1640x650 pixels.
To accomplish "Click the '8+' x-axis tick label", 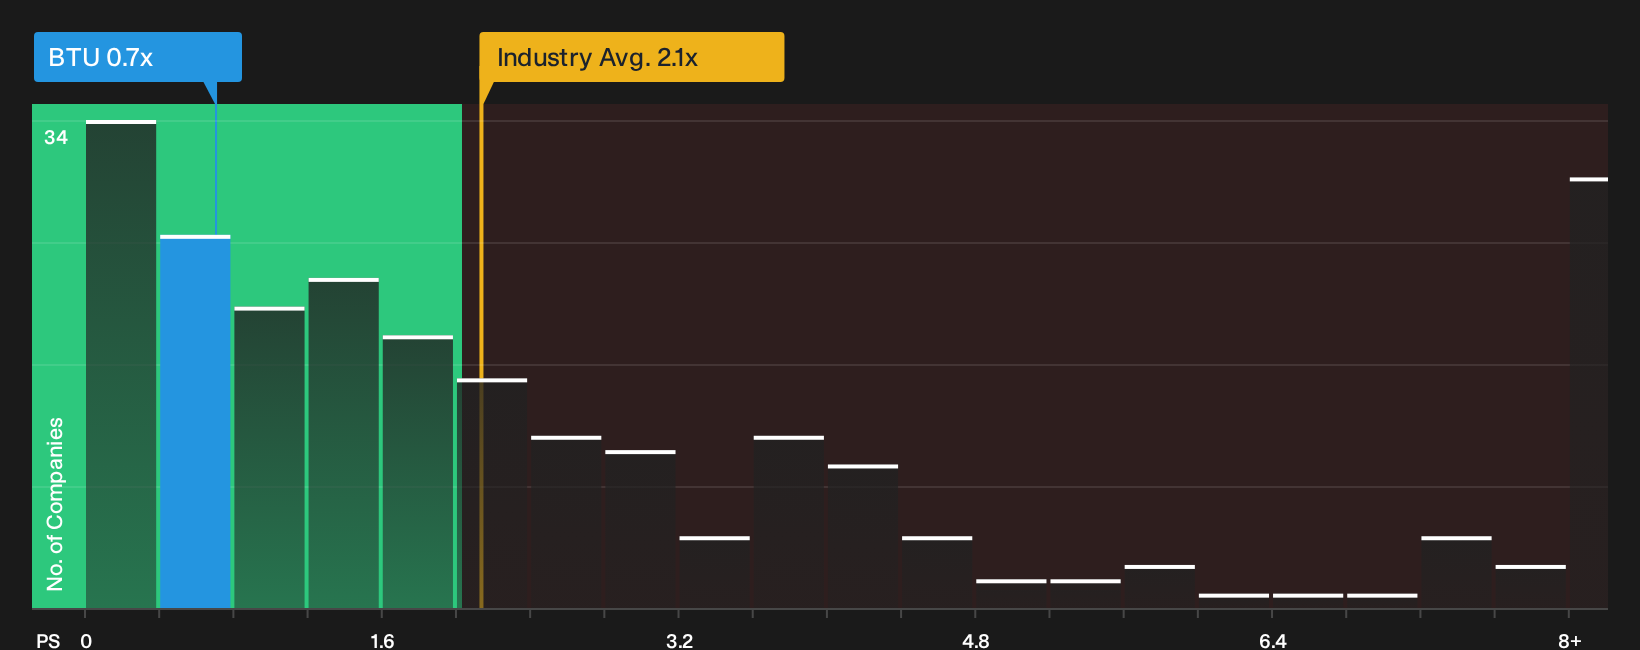I will coord(1570,641).
